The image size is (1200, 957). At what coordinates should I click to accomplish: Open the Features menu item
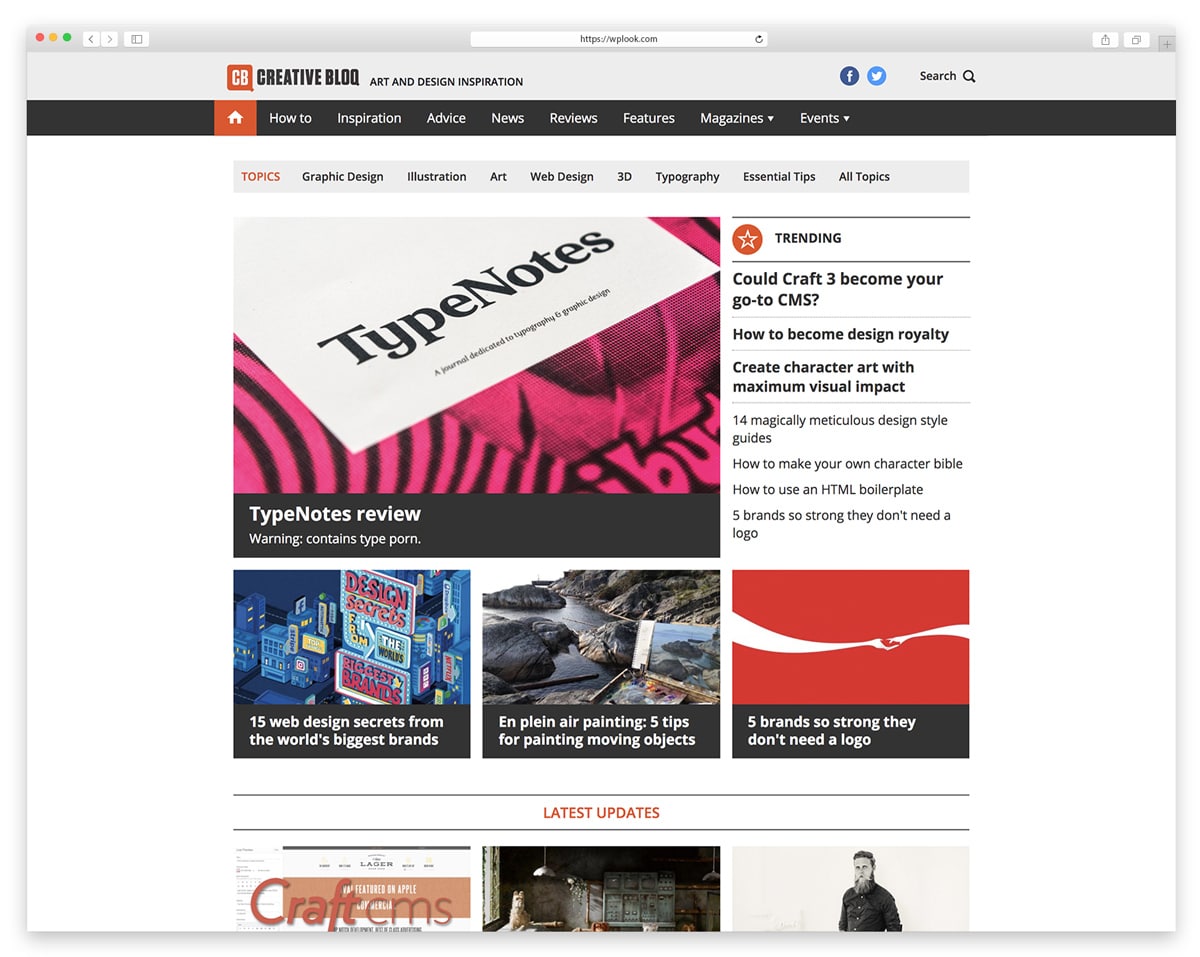pos(649,118)
